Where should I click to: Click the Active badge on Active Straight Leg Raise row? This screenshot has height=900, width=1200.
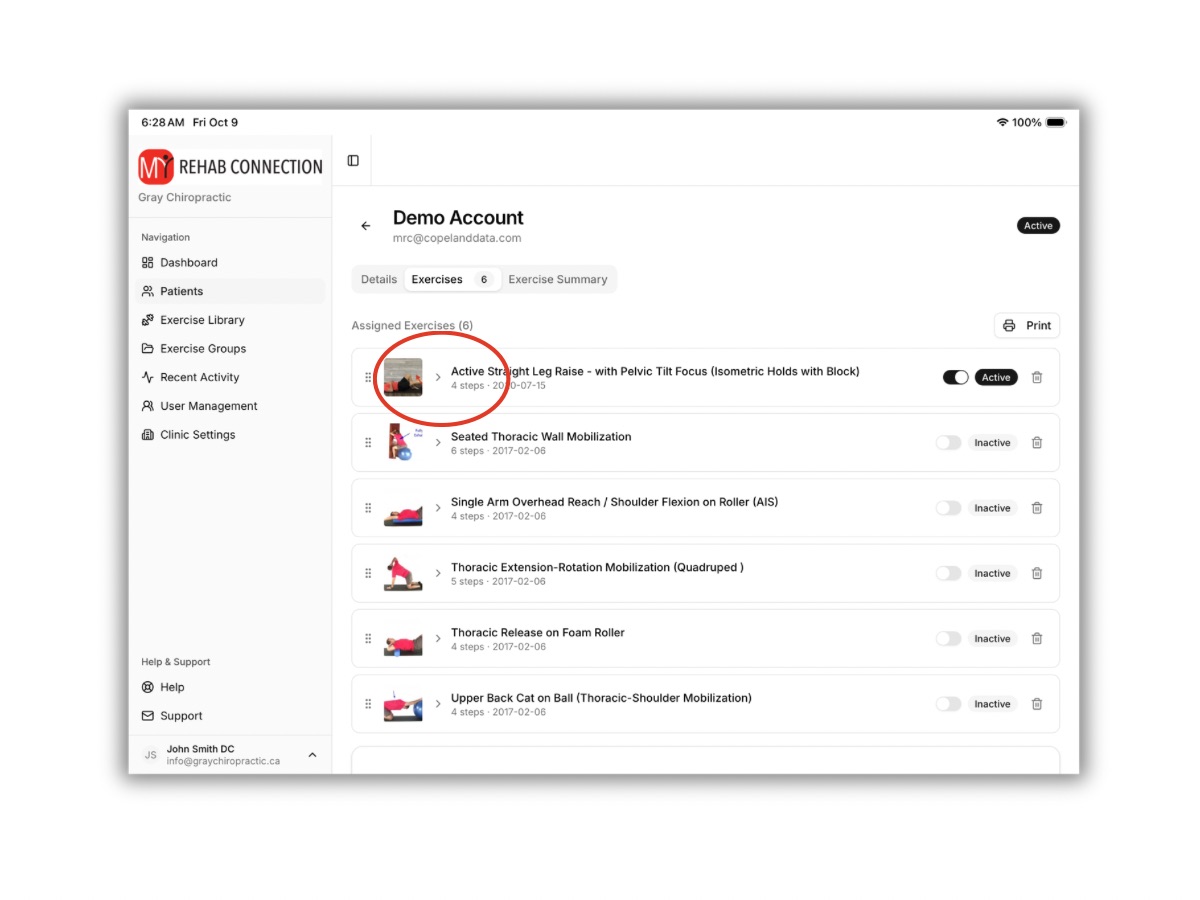click(x=996, y=378)
